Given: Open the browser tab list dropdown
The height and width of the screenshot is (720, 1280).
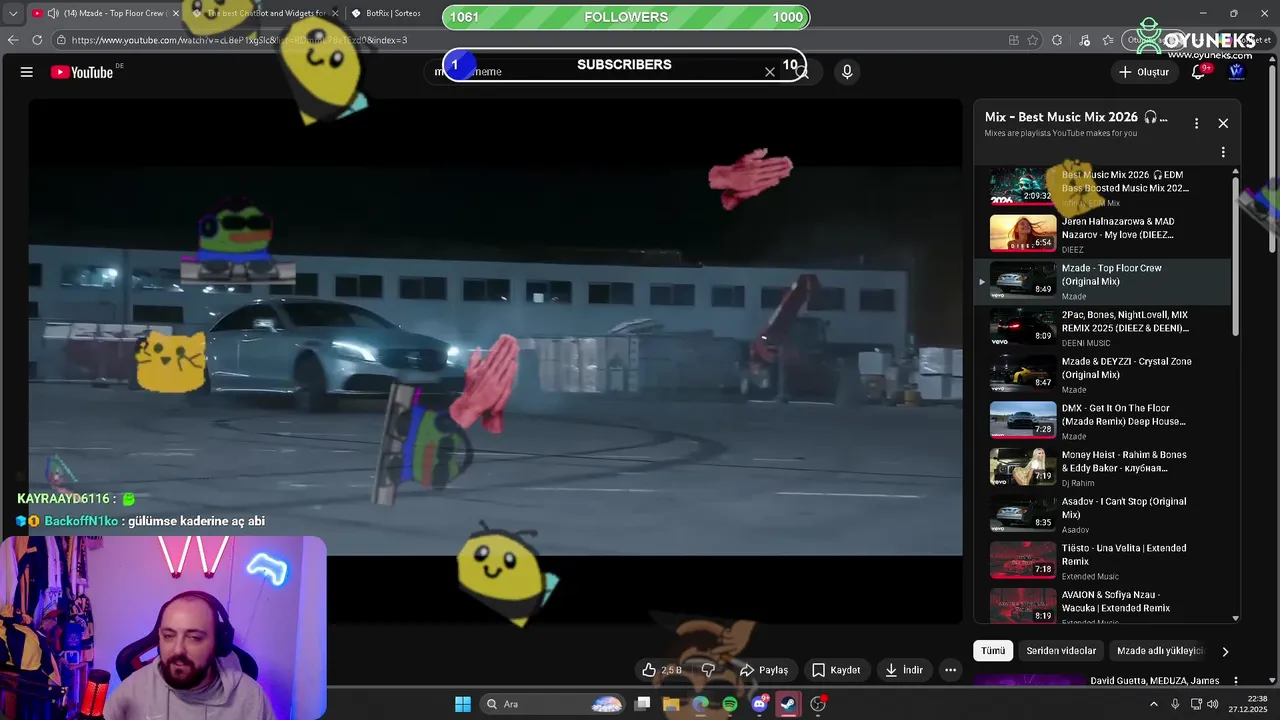Looking at the screenshot, I should point(13,13).
